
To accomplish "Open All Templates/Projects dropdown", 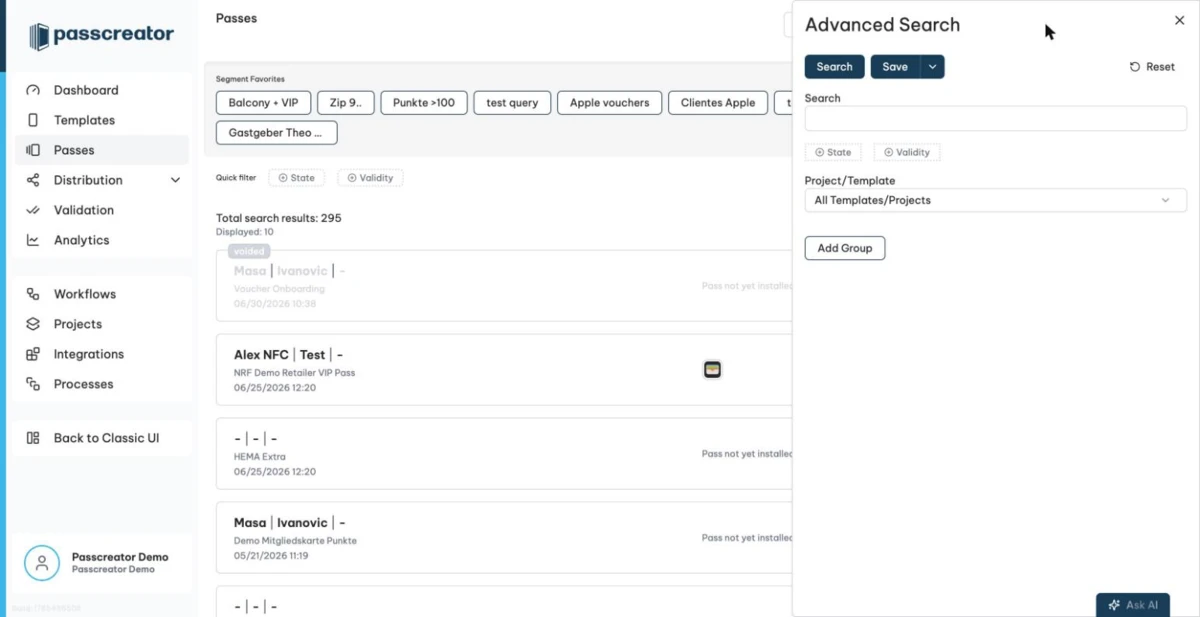I will [x=995, y=200].
